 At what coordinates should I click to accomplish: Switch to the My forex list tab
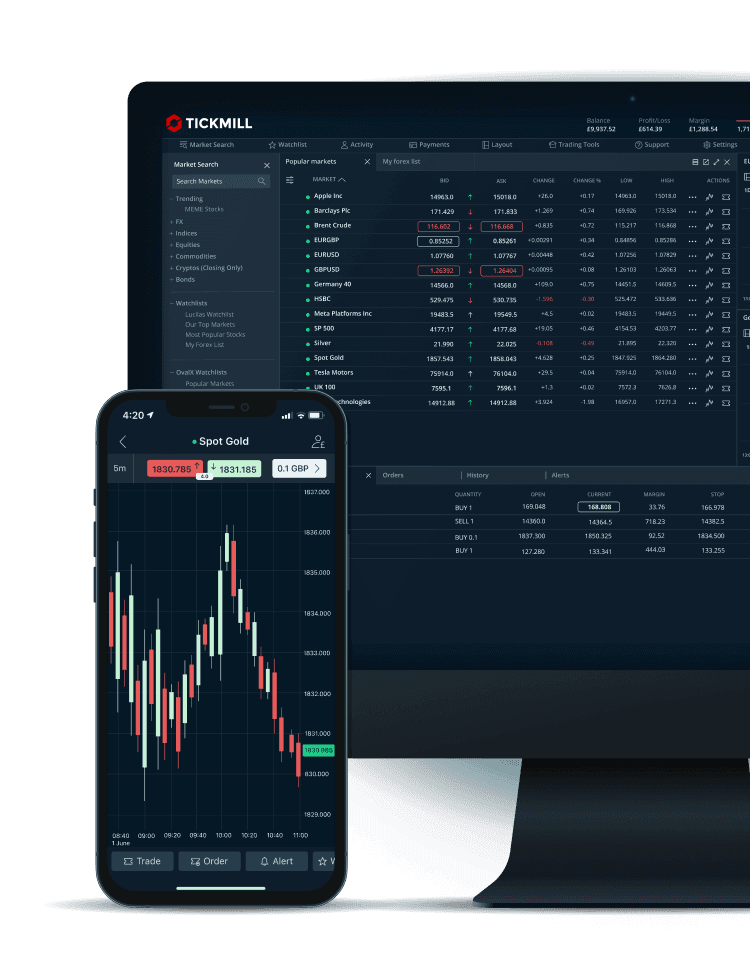pos(401,162)
